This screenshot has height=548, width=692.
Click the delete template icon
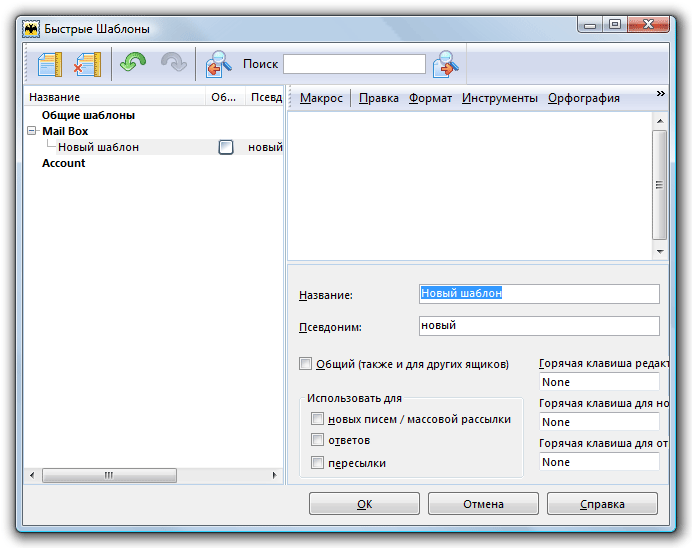[x=87, y=64]
